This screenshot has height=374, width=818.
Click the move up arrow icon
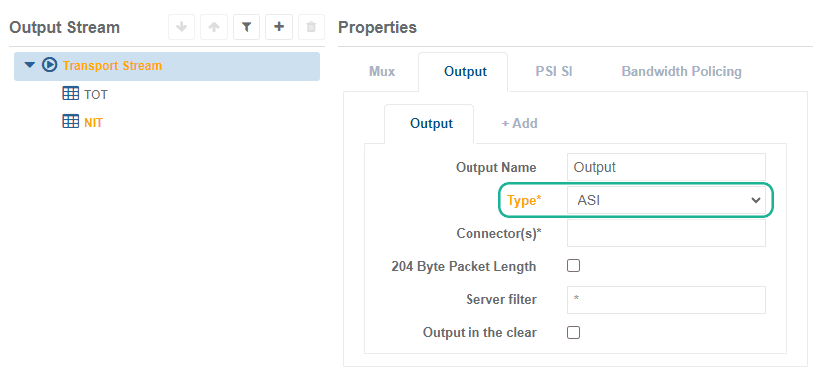214,27
